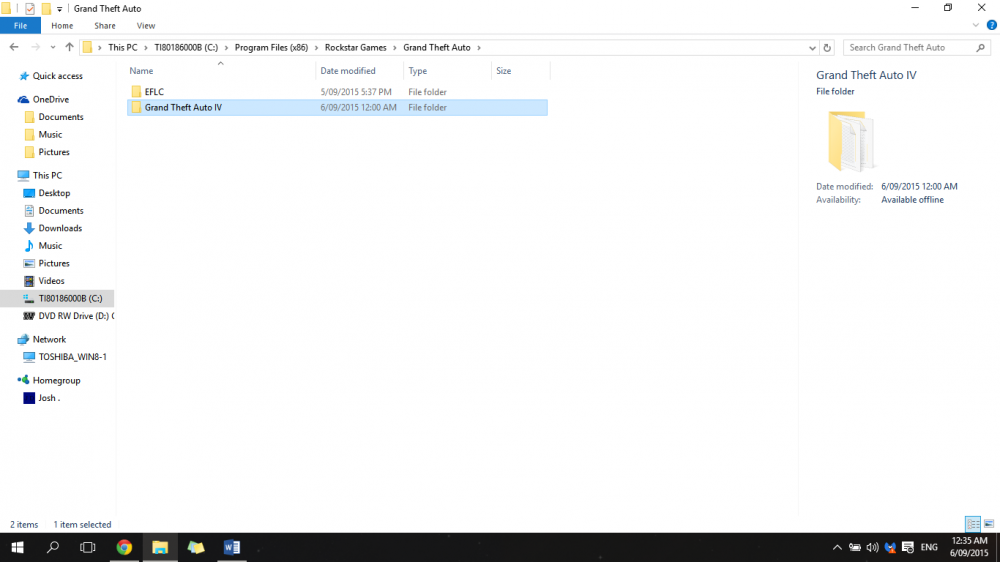1000x562 pixels.
Task: Click the taskbar Search icon
Action: point(53,547)
